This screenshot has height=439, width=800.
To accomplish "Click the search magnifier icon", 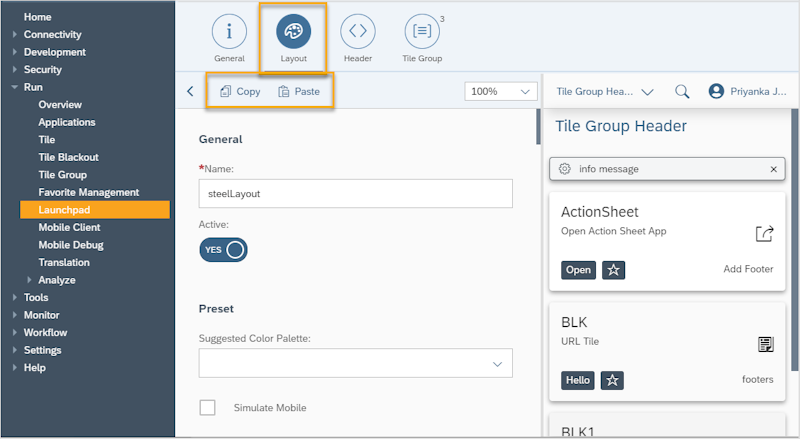I will pyautogui.click(x=682, y=91).
